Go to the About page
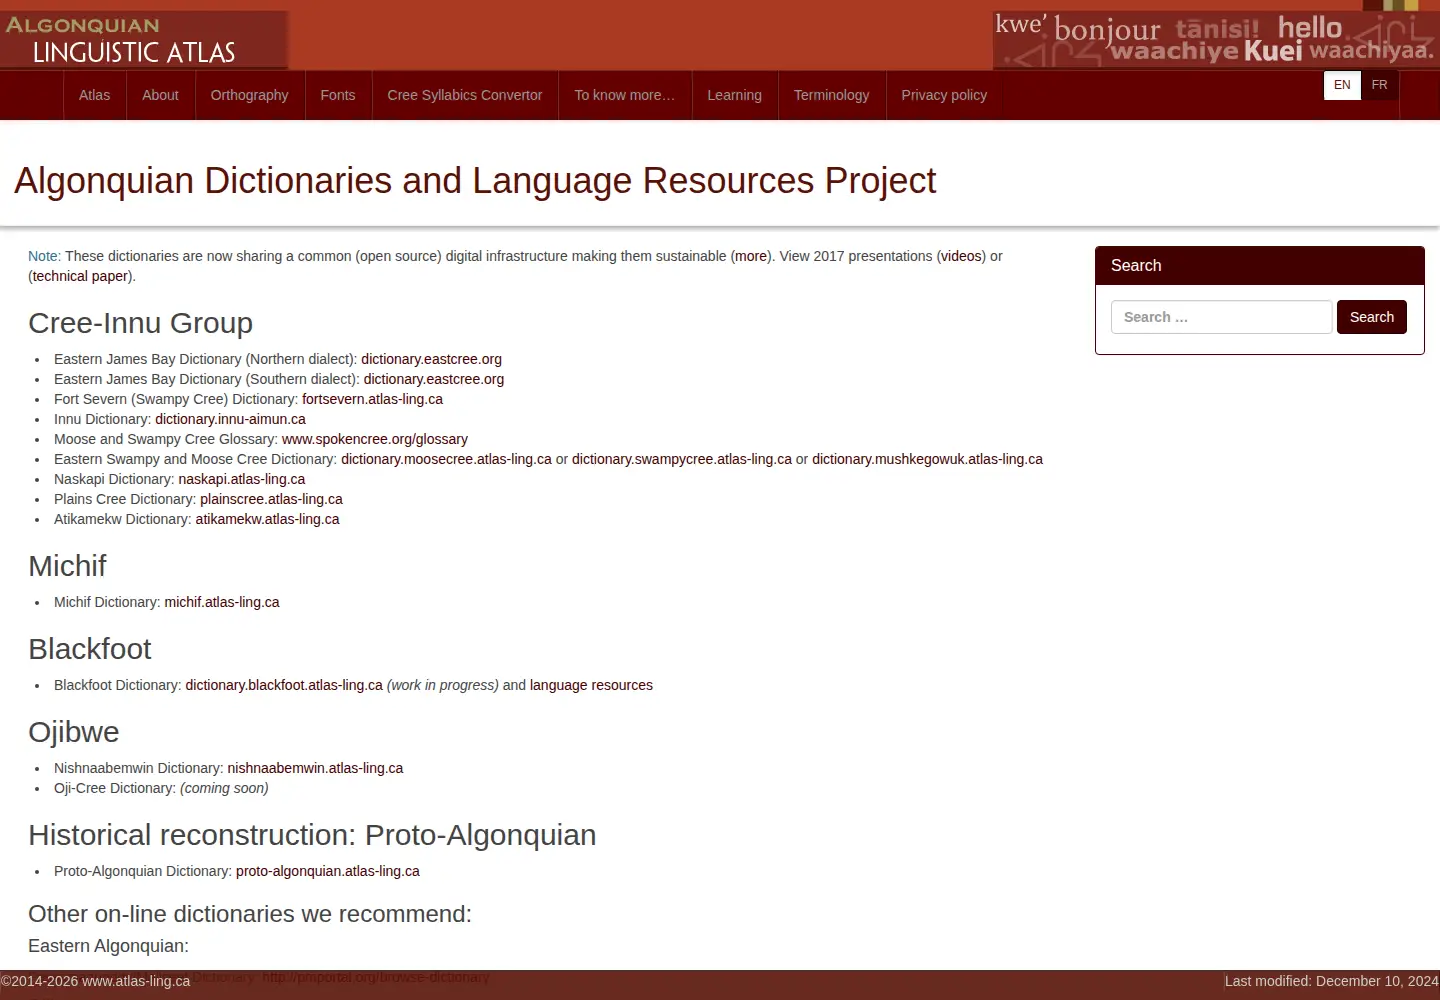The height and width of the screenshot is (1000, 1440). click(160, 95)
